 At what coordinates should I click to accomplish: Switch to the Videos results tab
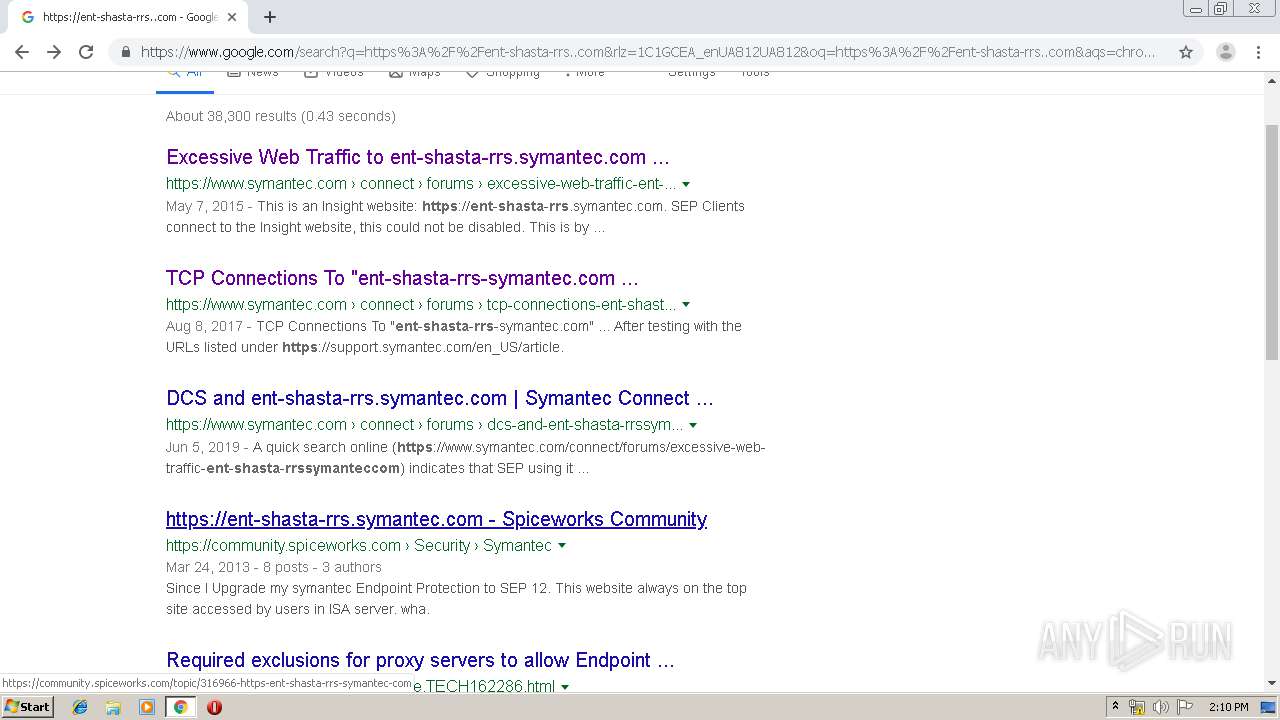(x=334, y=74)
